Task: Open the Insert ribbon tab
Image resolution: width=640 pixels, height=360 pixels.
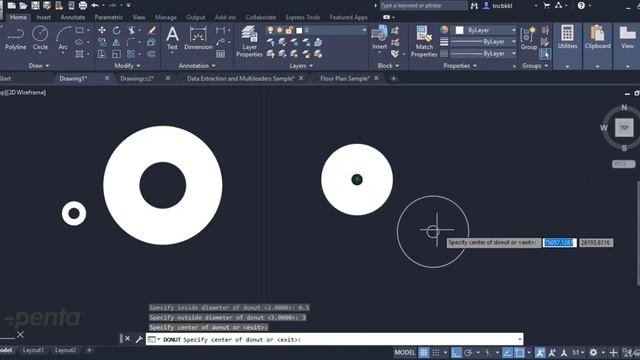Action: pyautogui.click(x=43, y=17)
